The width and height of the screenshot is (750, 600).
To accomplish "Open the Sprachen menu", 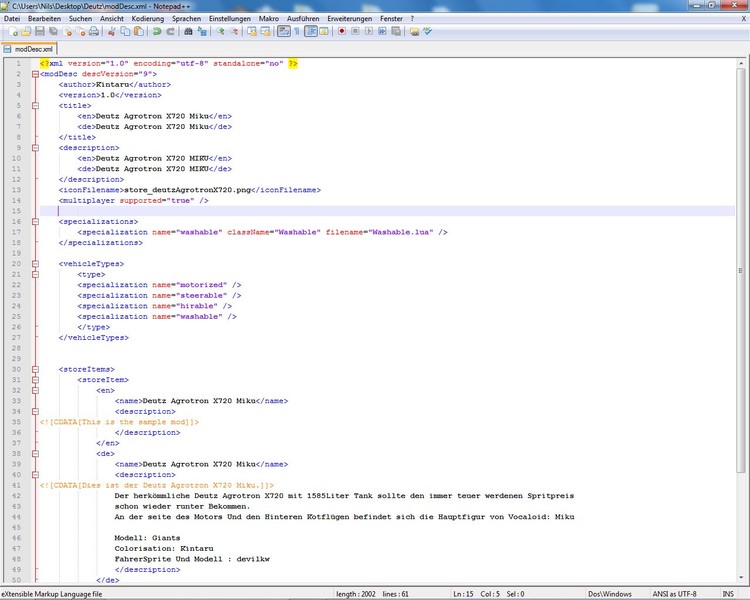I will coord(187,19).
